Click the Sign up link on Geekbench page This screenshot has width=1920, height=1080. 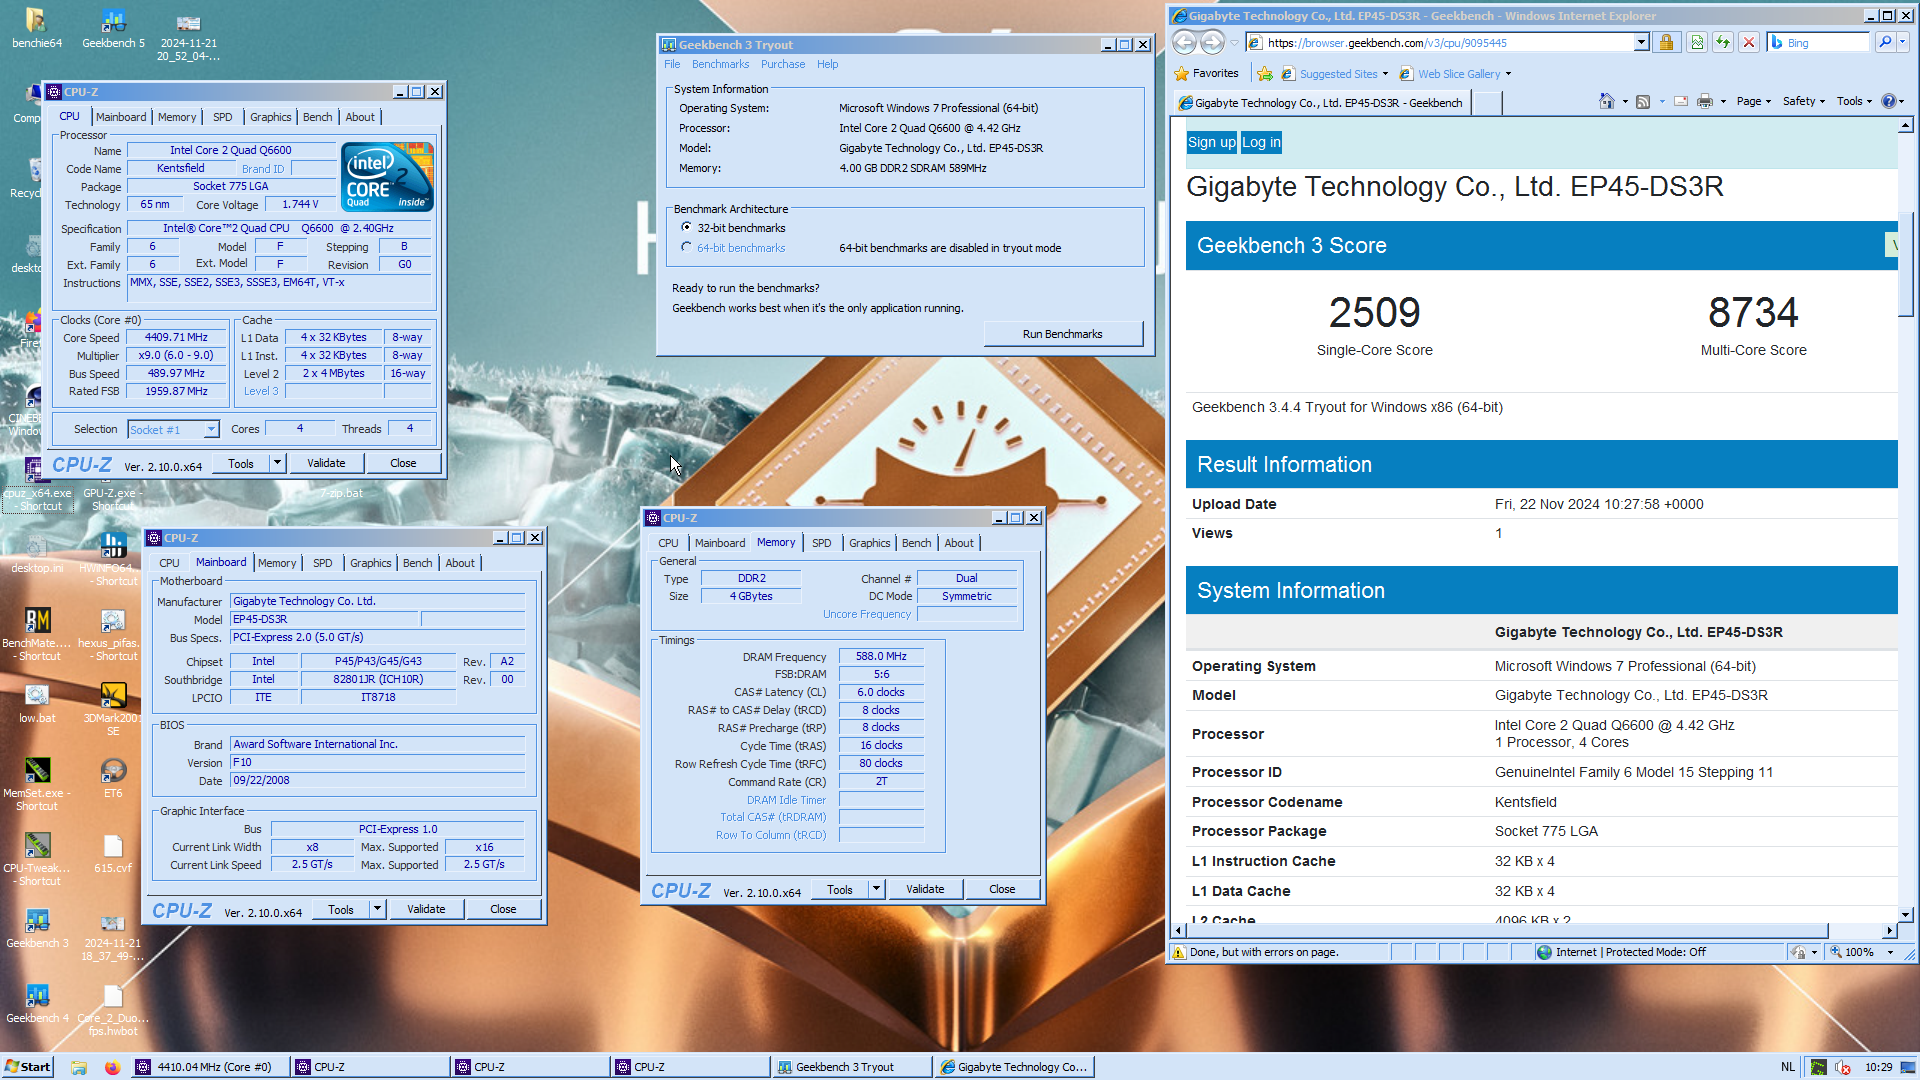click(x=1211, y=143)
